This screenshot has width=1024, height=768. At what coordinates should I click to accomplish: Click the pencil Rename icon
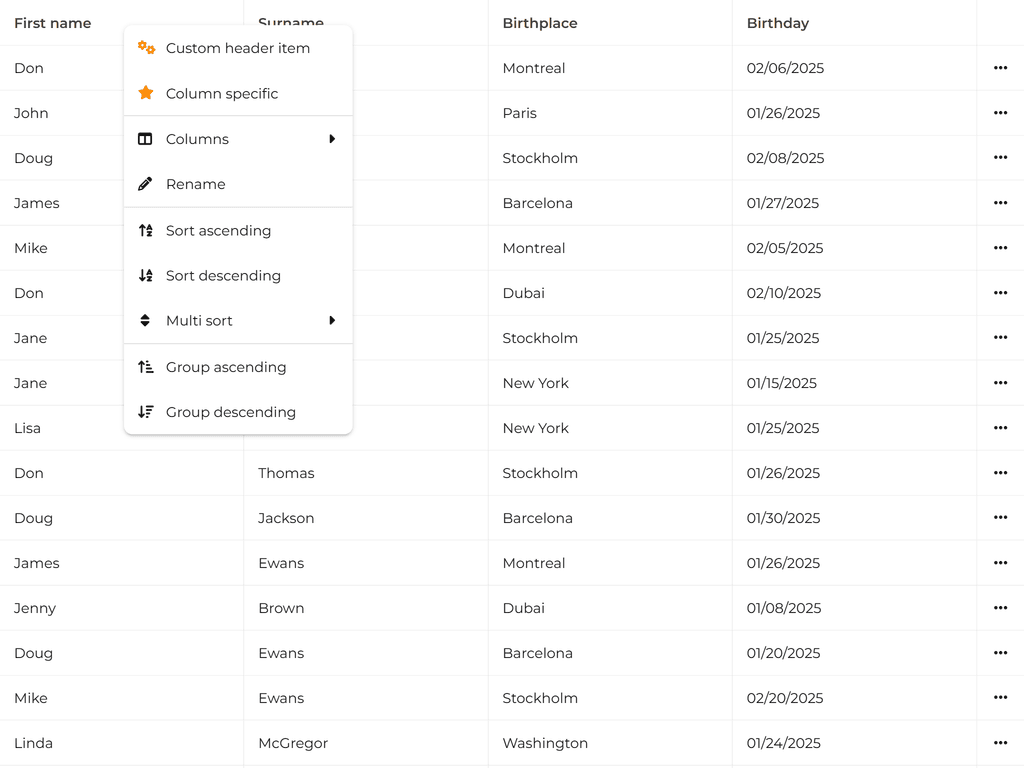click(x=145, y=184)
